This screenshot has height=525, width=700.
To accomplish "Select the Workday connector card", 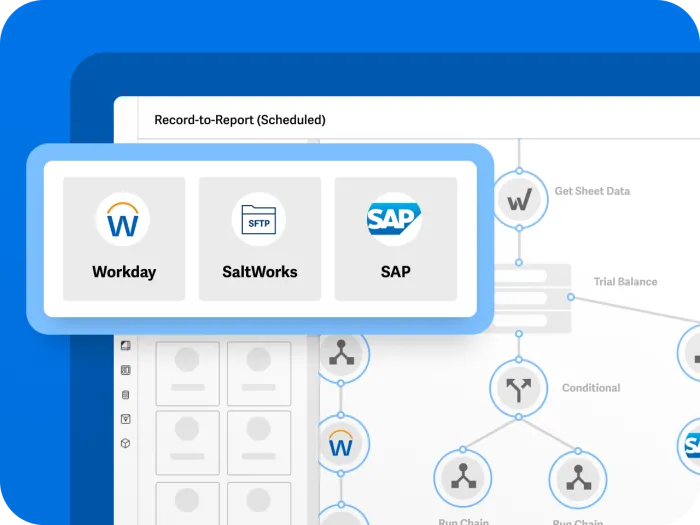I will (124, 238).
